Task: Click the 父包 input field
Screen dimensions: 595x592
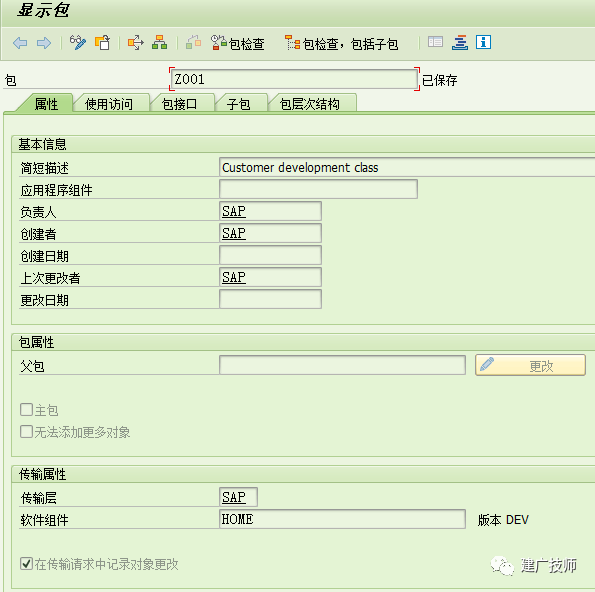Action: (x=342, y=365)
